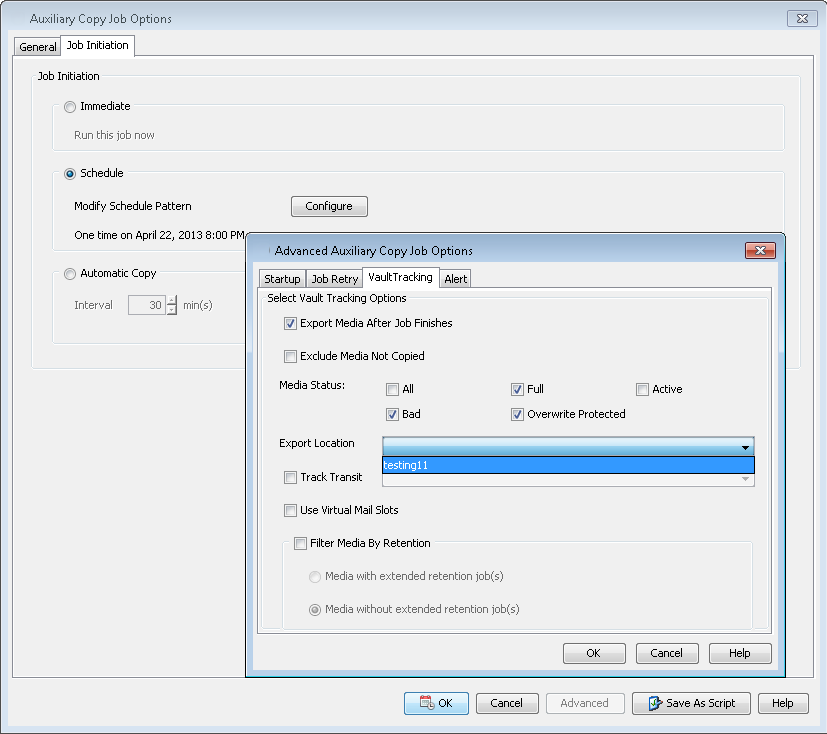Open the Job Retry tab

(x=334, y=279)
